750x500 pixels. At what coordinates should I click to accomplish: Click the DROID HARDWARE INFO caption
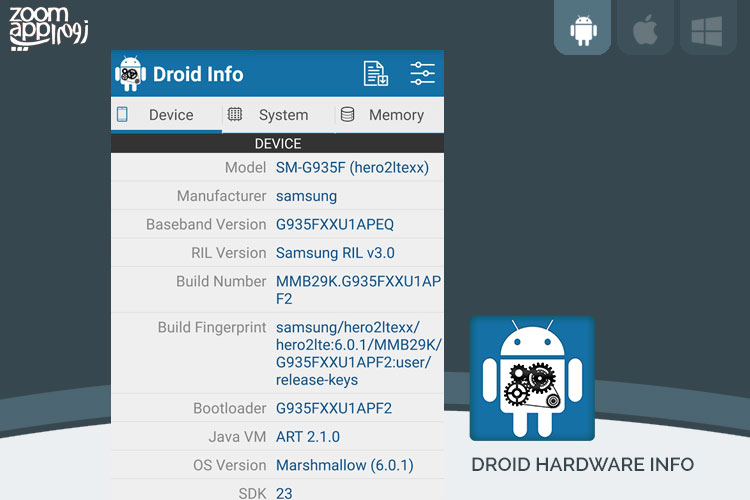583,465
